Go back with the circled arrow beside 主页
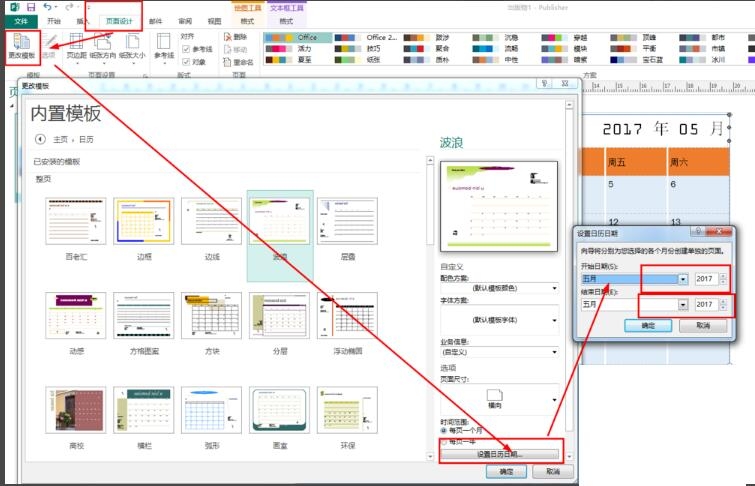Image resolution: width=755 pixels, height=486 pixels. [40, 139]
